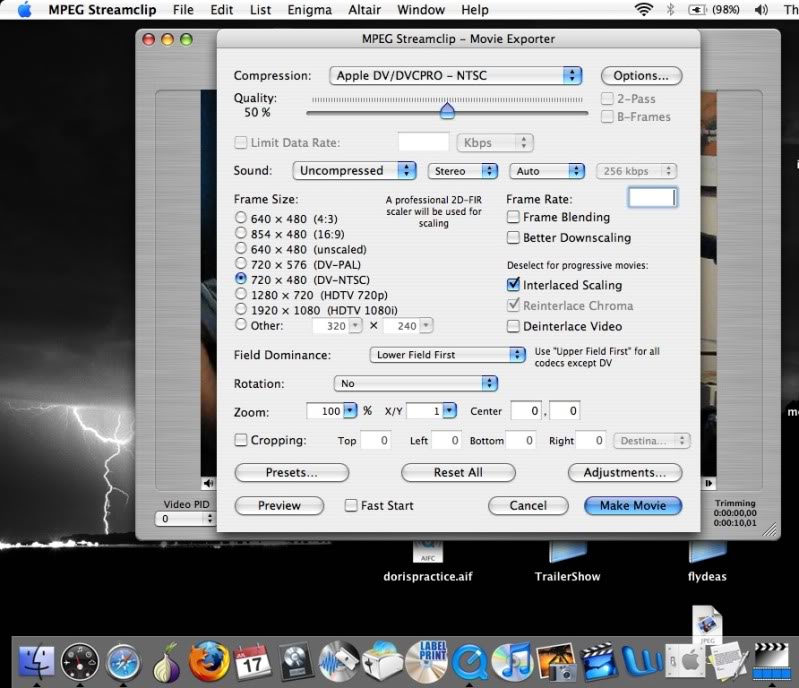Open System Preferences in the dock

[x=685, y=662]
